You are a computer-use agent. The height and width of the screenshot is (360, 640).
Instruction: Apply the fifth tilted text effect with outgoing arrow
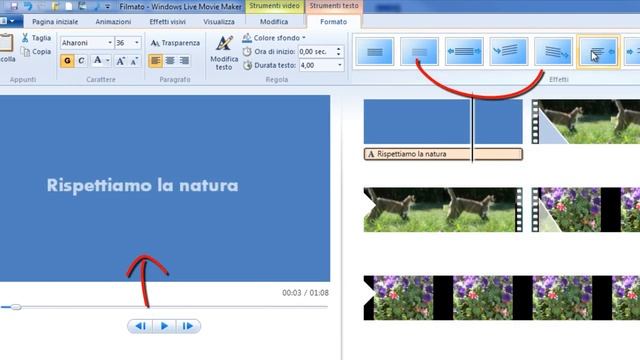tap(553, 51)
